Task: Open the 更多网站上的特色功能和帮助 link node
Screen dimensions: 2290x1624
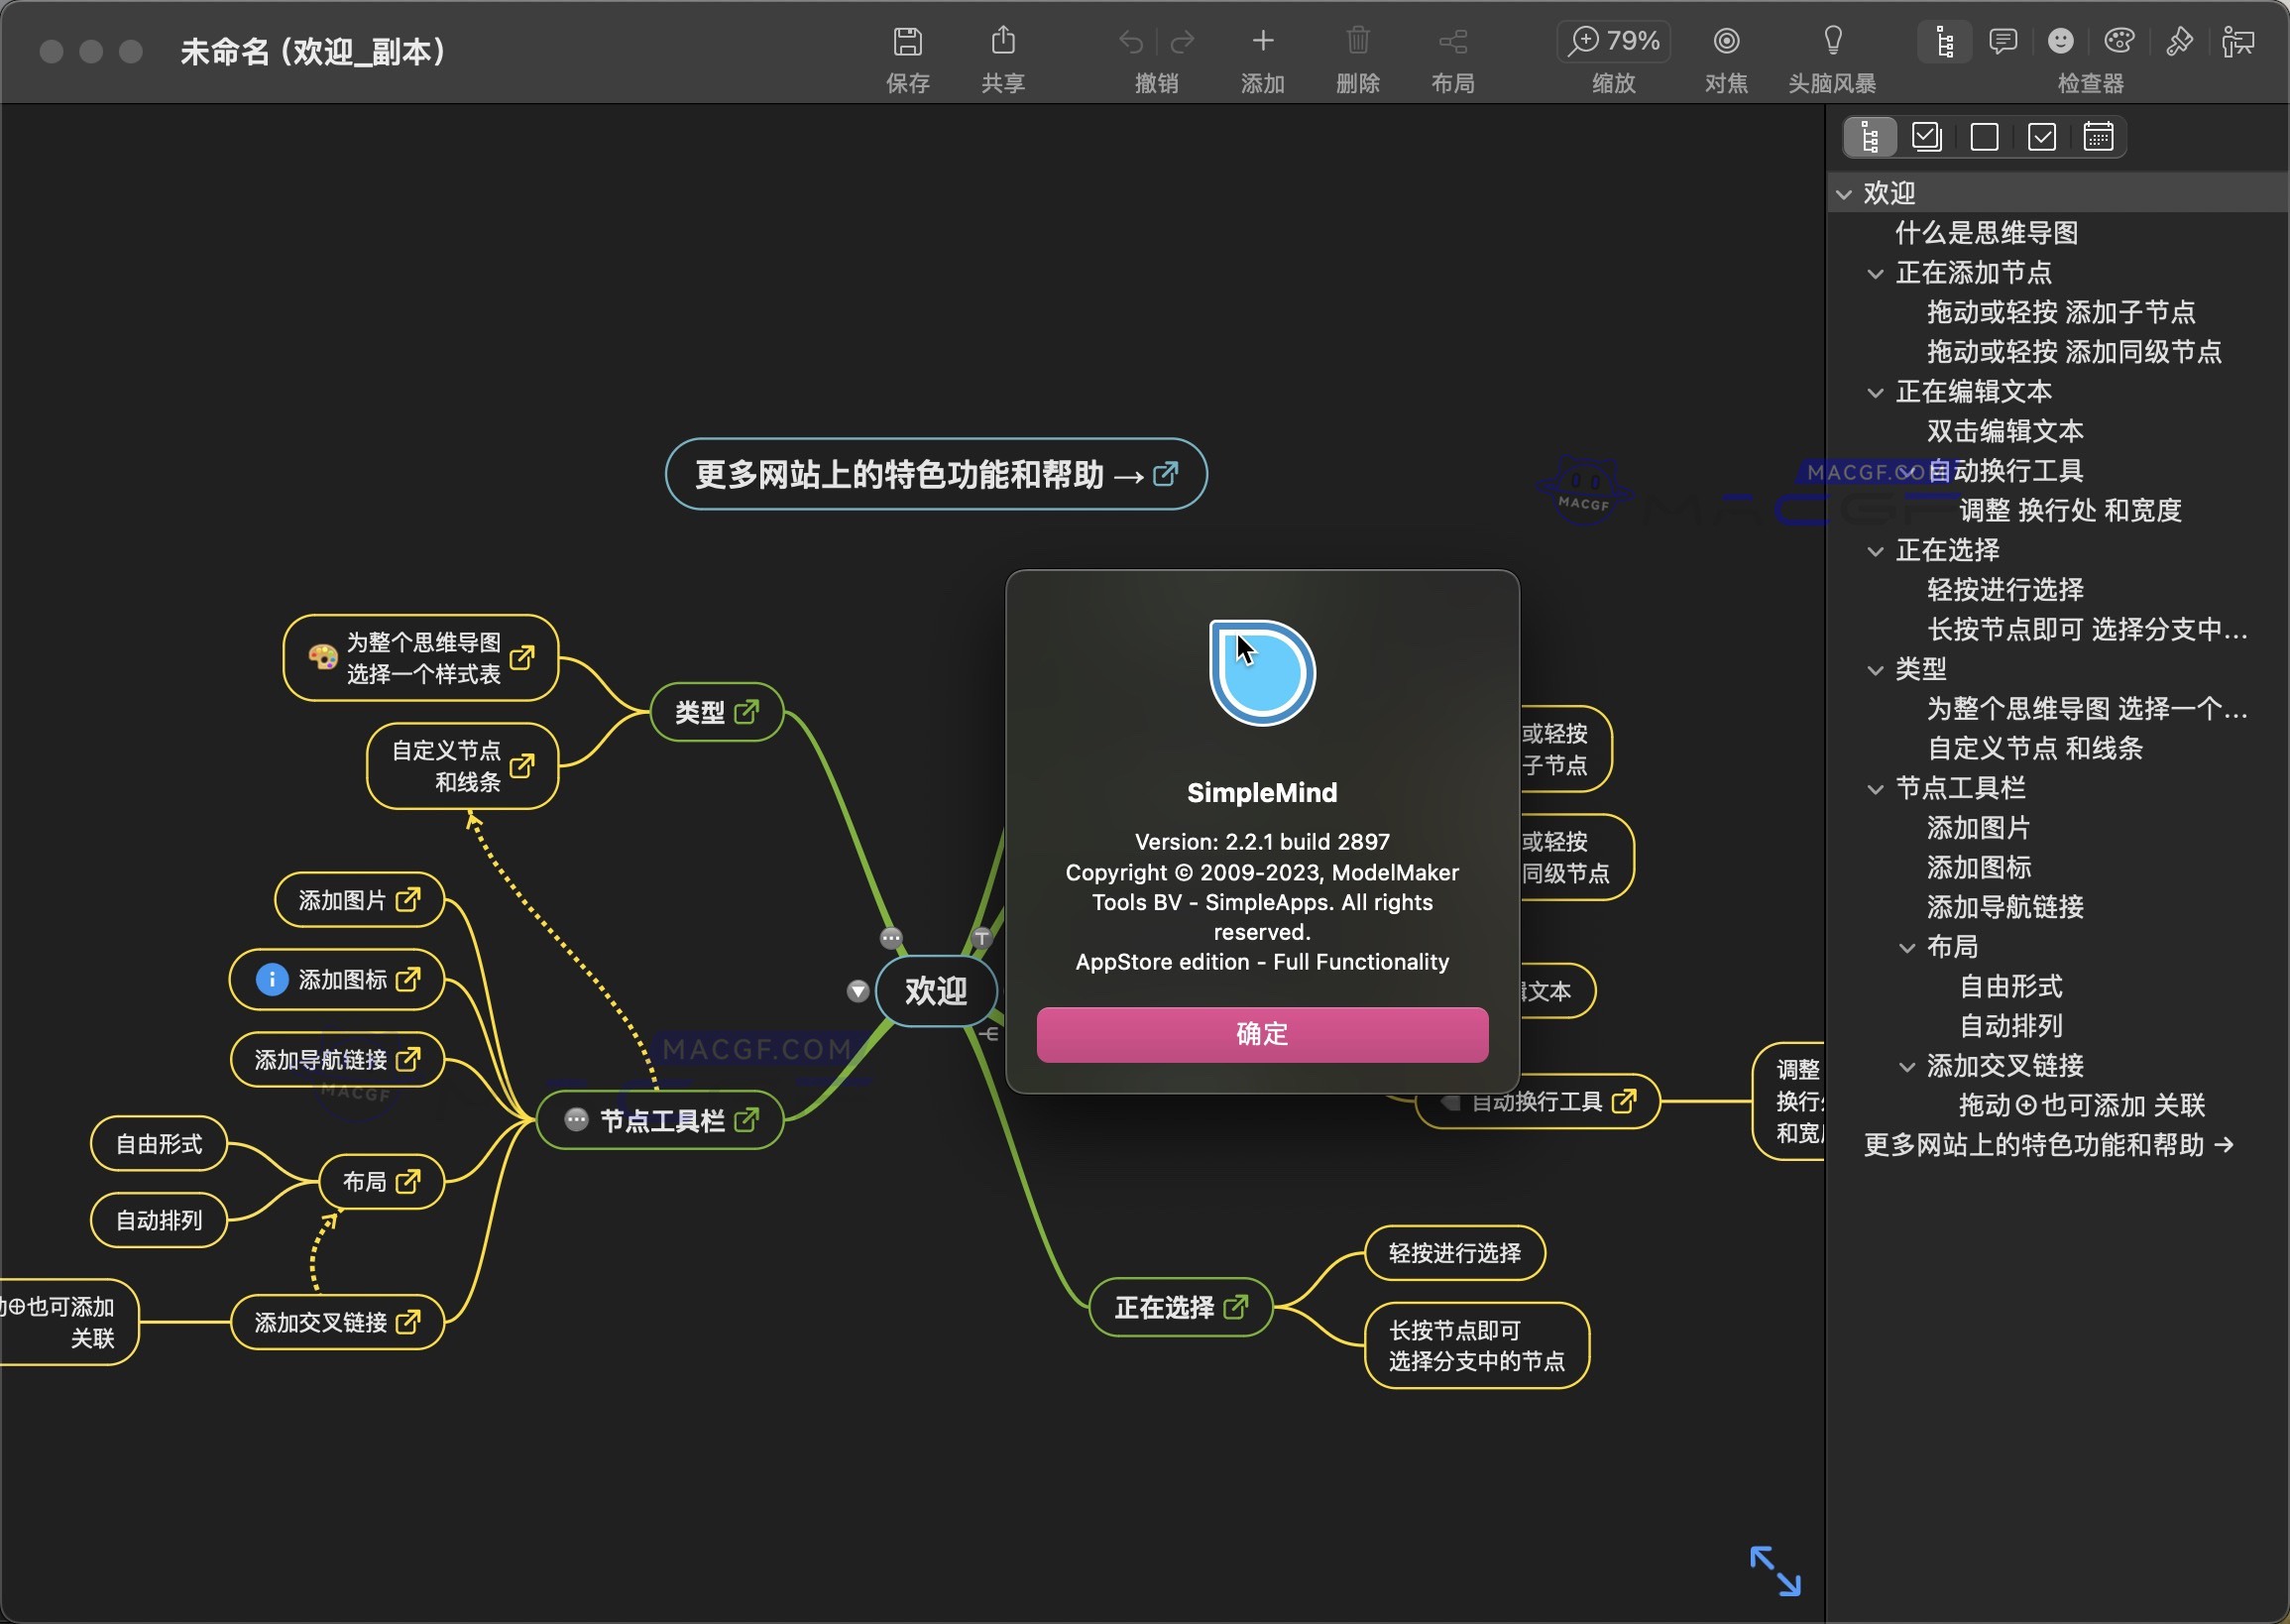Action: (x=935, y=475)
